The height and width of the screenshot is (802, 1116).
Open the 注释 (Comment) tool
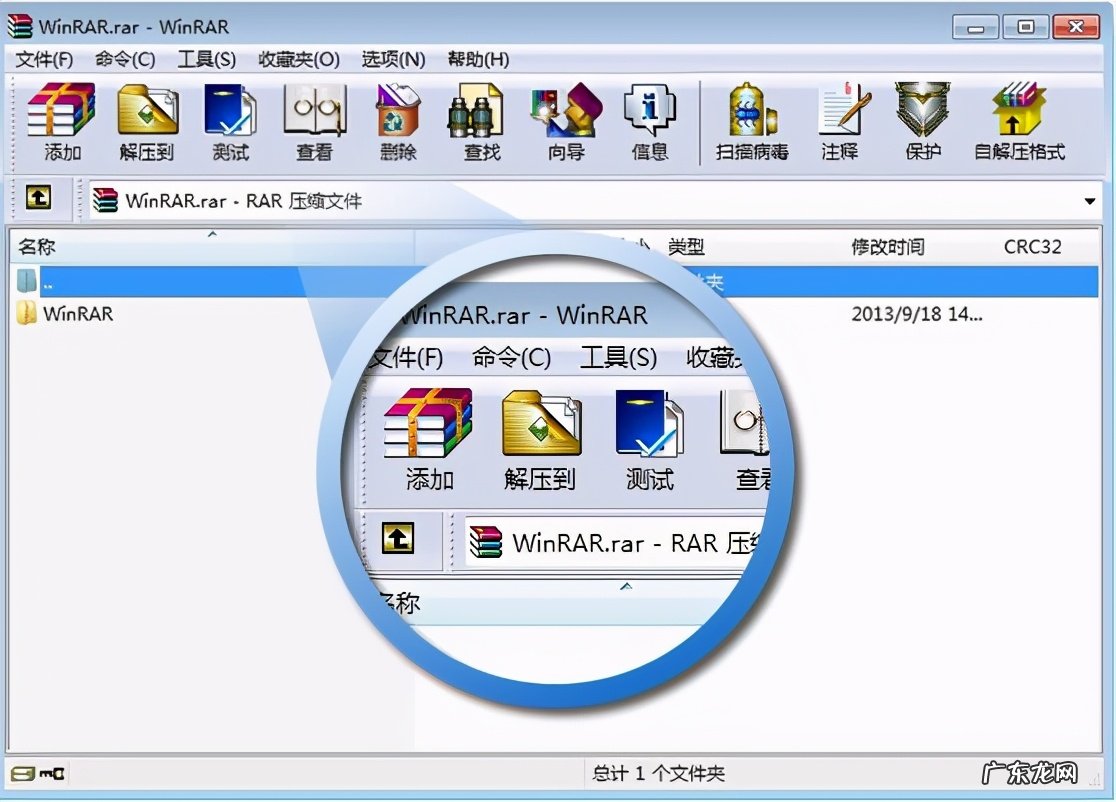pos(844,110)
